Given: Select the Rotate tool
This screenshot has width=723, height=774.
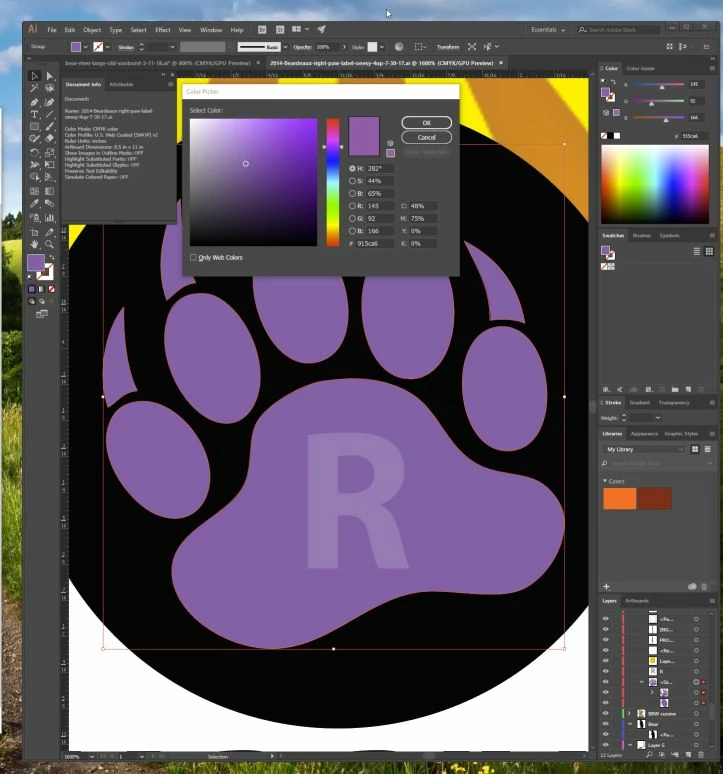Looking at the screenshot, I should coord(35,153).
